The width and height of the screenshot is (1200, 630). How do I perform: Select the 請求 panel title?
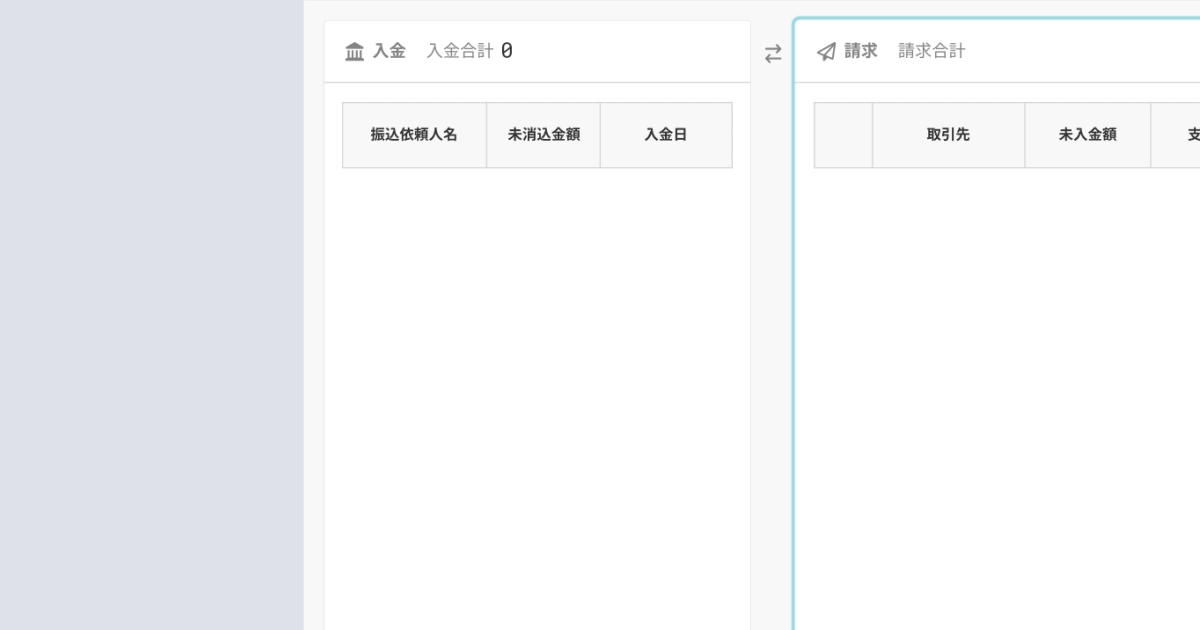point(861,51)
